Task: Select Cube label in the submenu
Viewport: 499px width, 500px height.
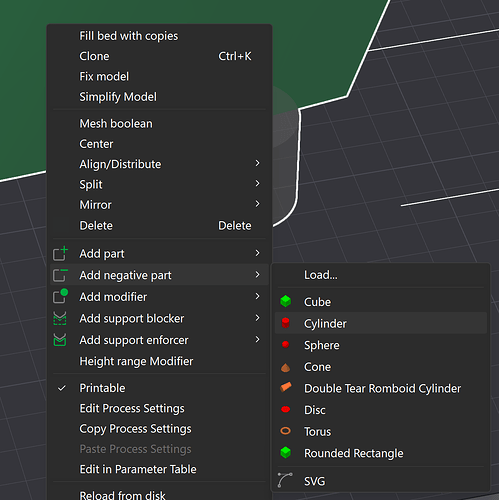Action: (317, 302)
